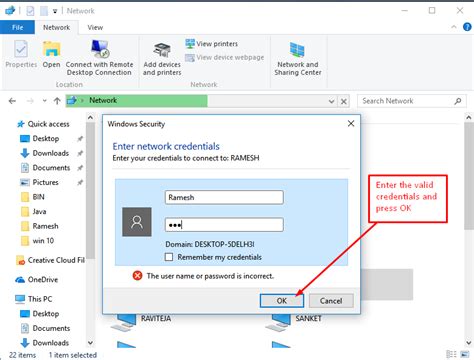
Task: Click the password field
Action: point(224,225)
